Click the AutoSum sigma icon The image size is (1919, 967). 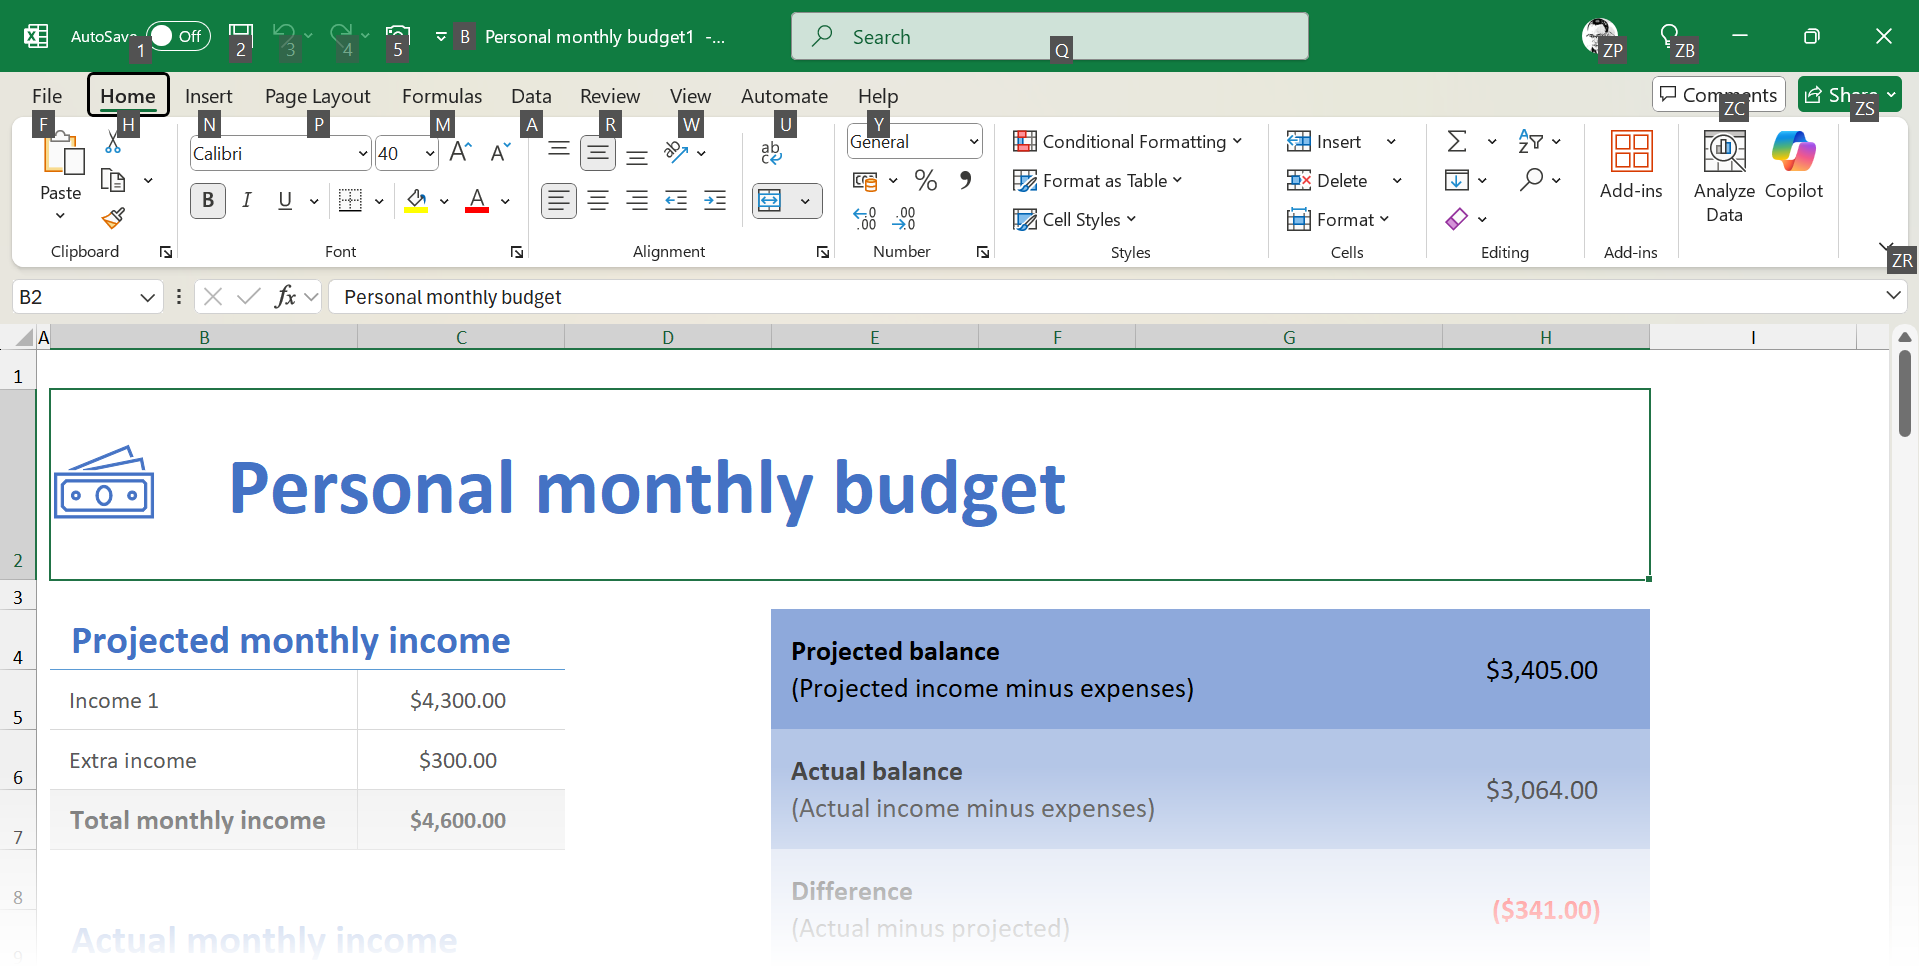coord(1457,142)
